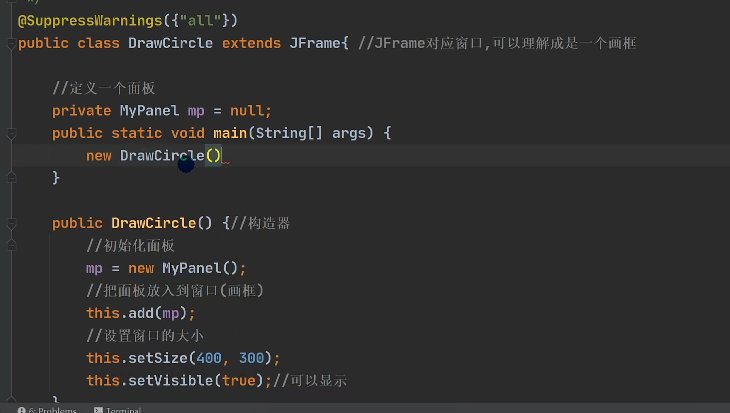Open the 6: Problems tool window tab
This screenshot has height=413, width=730.
point(47,410)
